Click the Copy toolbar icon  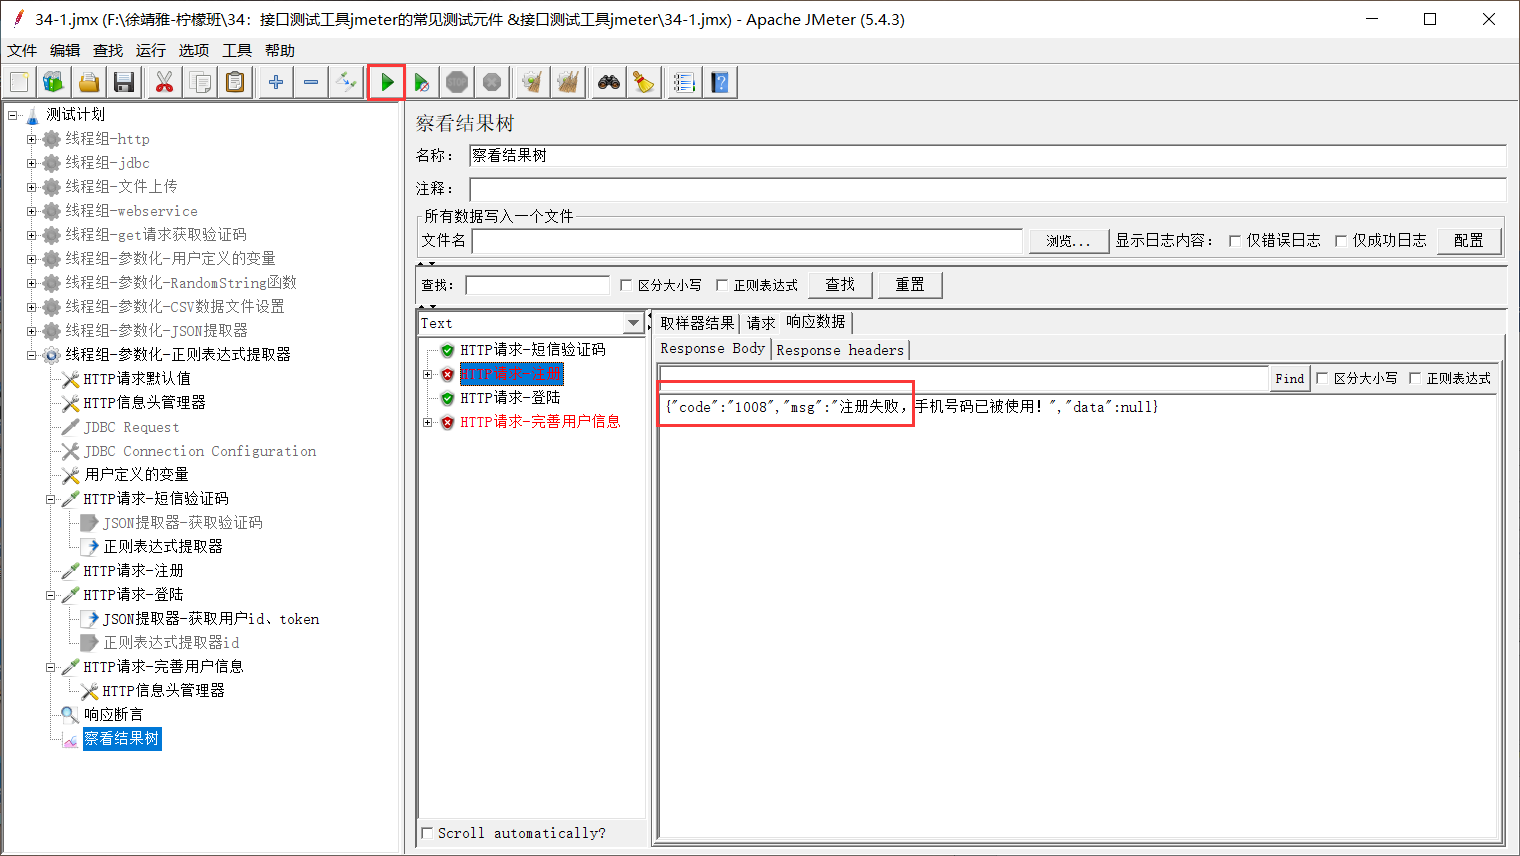click(x=200, y=82)
